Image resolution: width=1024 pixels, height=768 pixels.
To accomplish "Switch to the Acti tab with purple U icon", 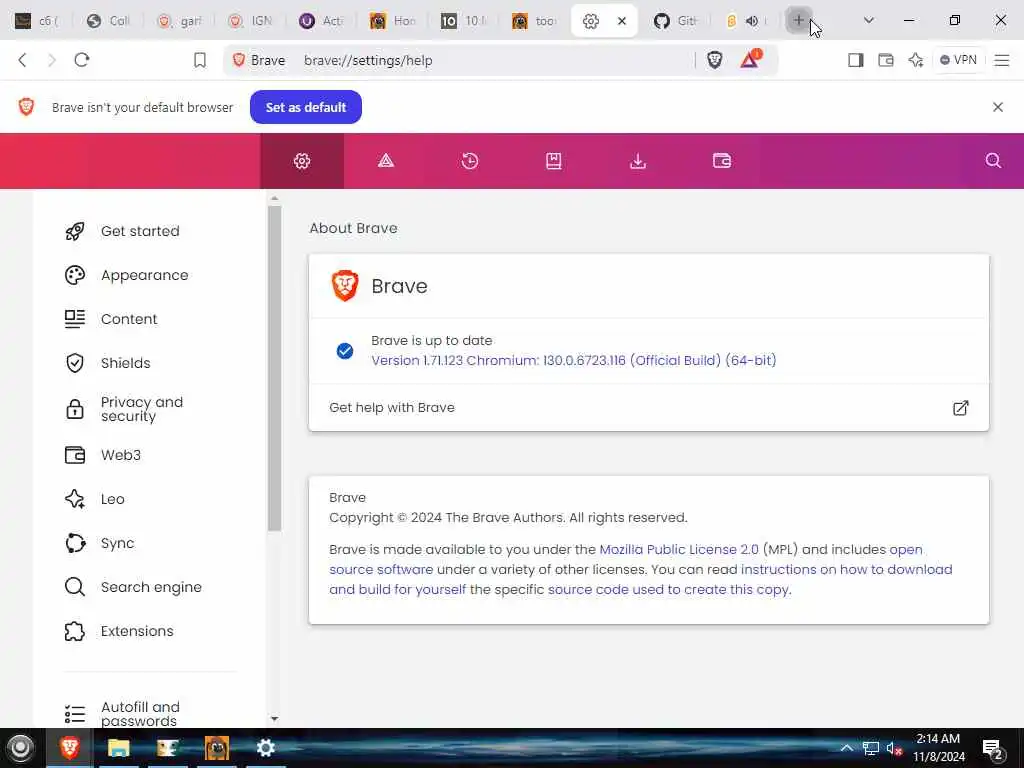I will pos(321,21).
